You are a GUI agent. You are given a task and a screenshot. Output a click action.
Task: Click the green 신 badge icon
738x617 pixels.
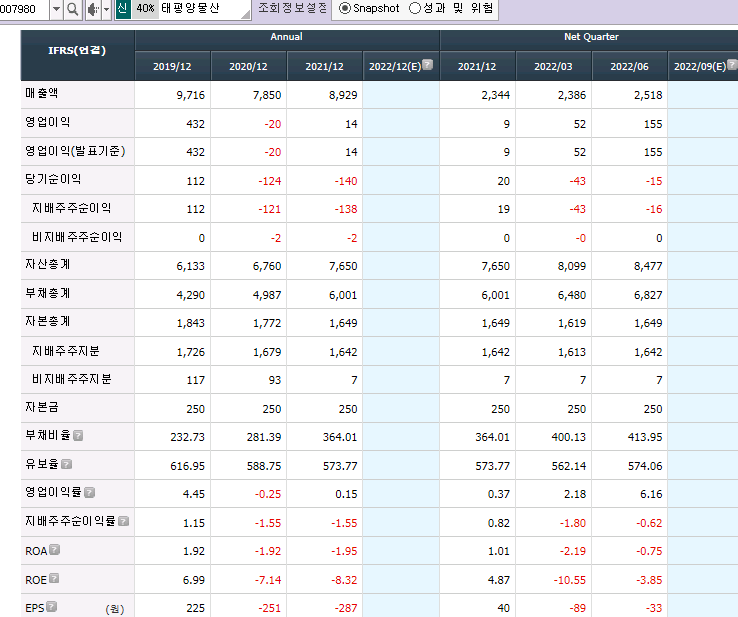click(123, 8)
